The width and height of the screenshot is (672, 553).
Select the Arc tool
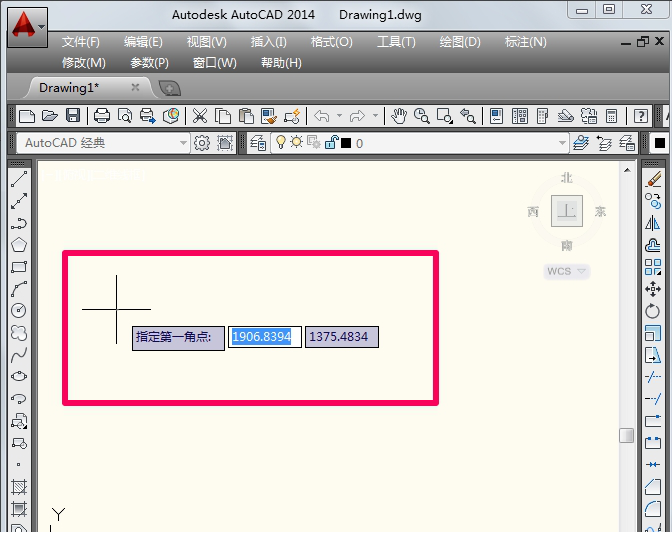click(x=19, y=289)
